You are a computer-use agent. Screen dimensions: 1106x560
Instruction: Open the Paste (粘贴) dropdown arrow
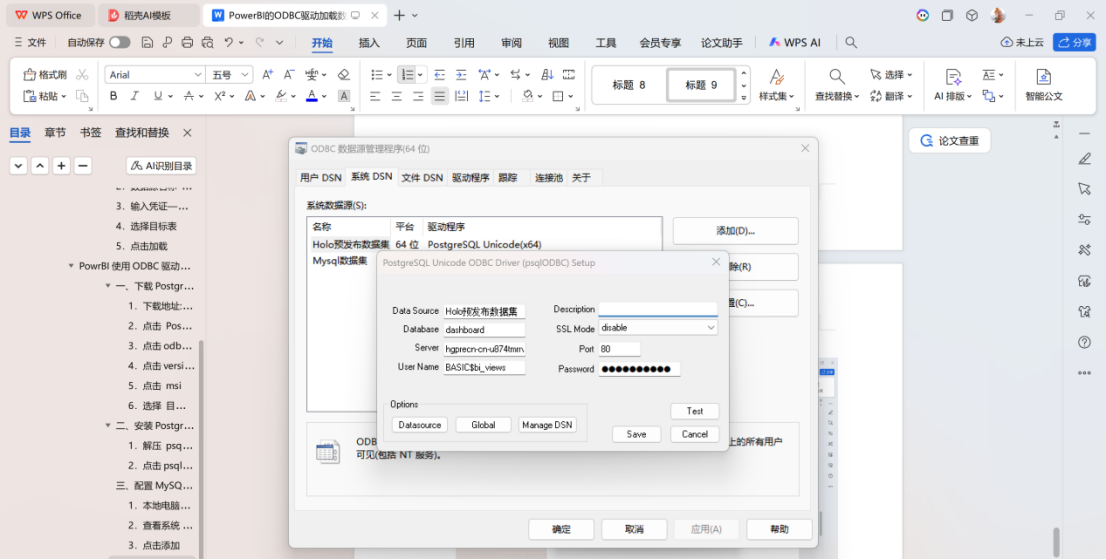63,97
